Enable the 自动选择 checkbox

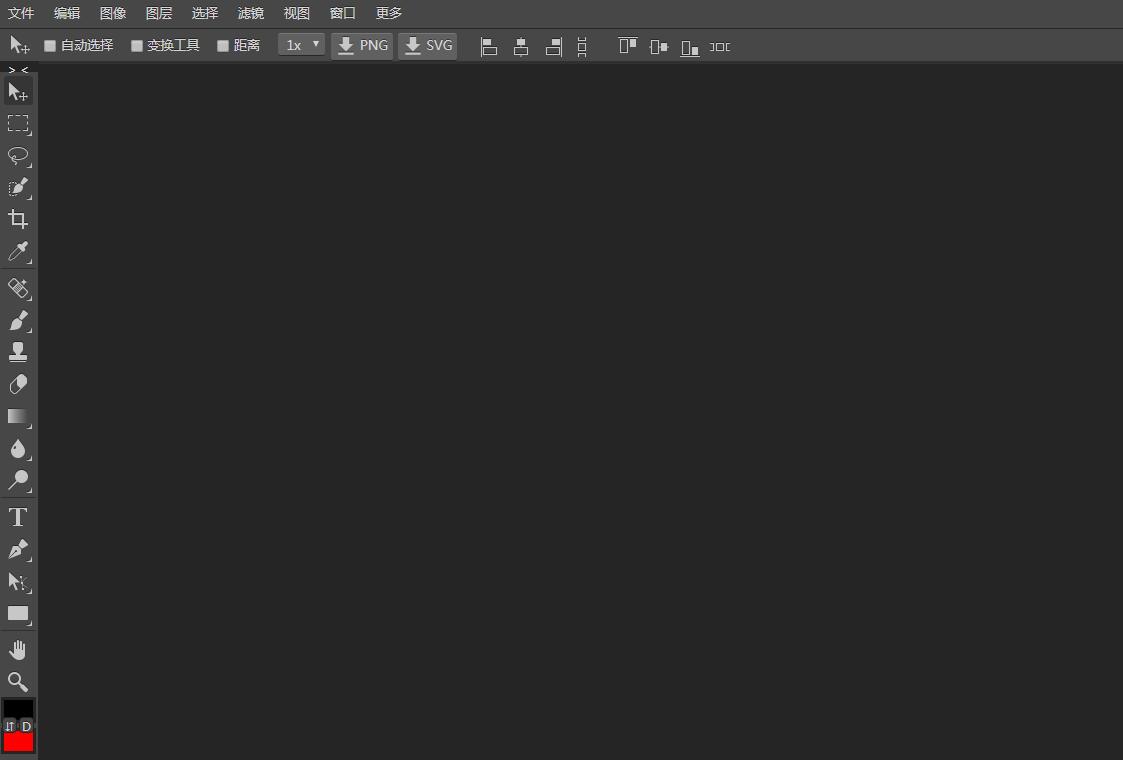point(50,46)
